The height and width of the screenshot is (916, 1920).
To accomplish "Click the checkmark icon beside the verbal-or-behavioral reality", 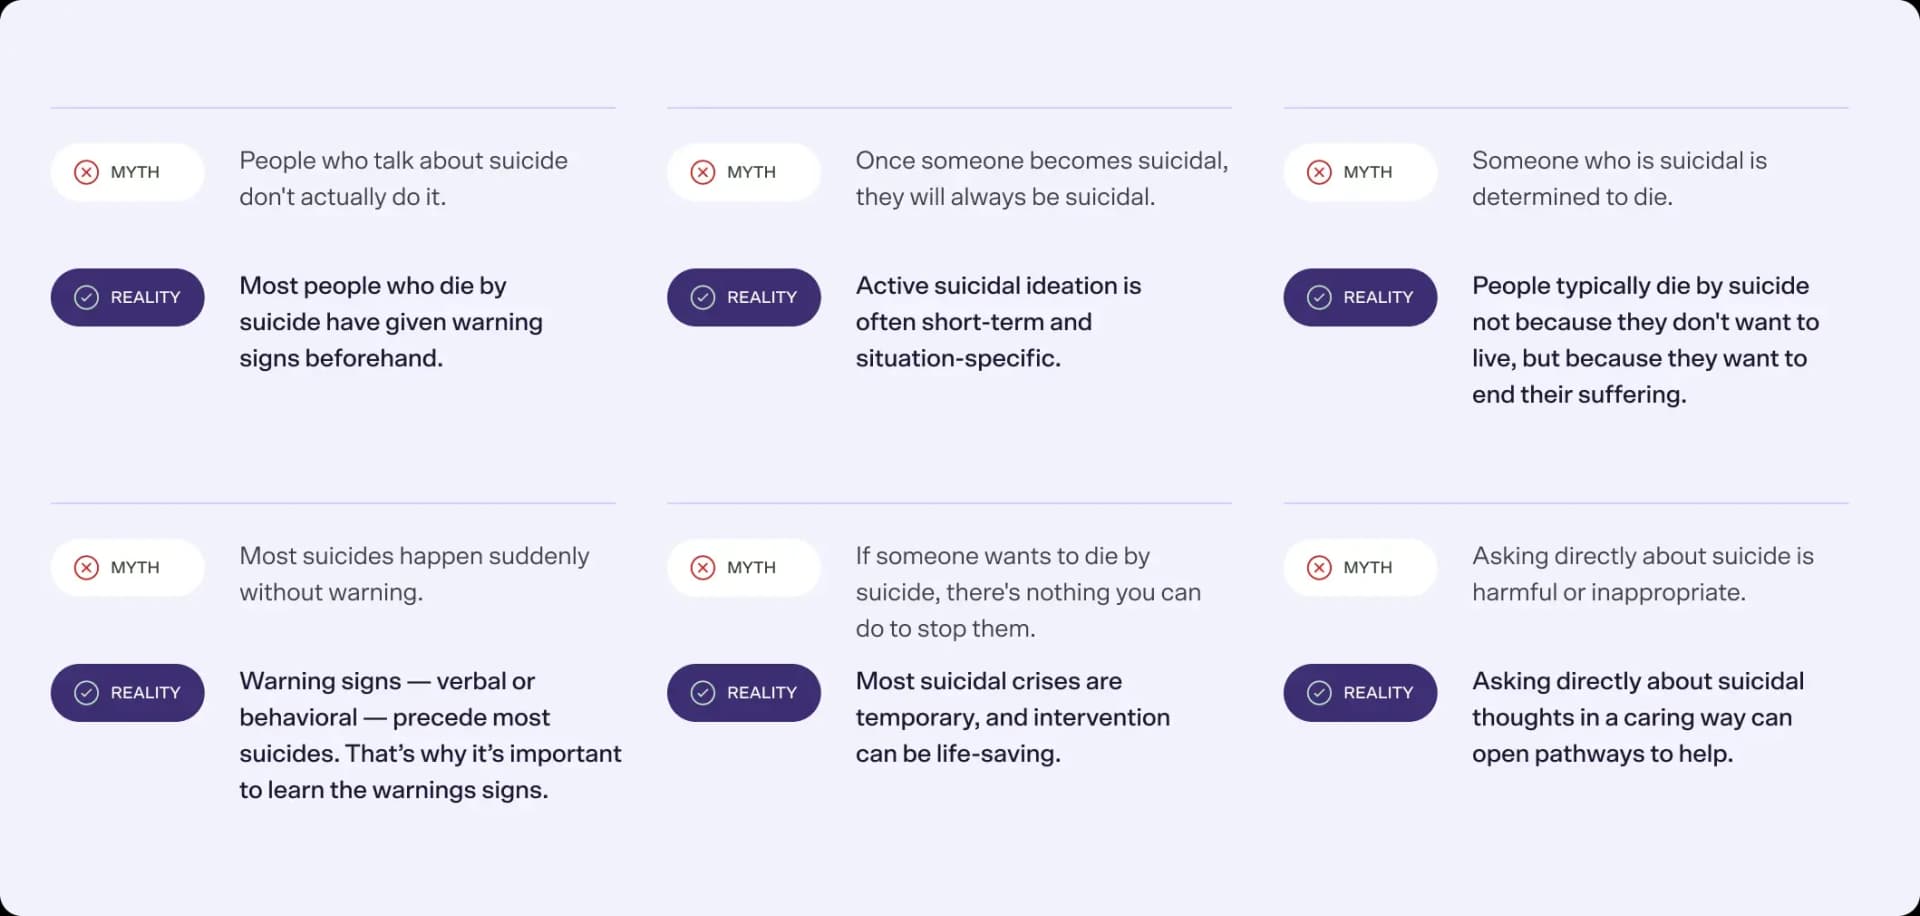I will (87, 693).
